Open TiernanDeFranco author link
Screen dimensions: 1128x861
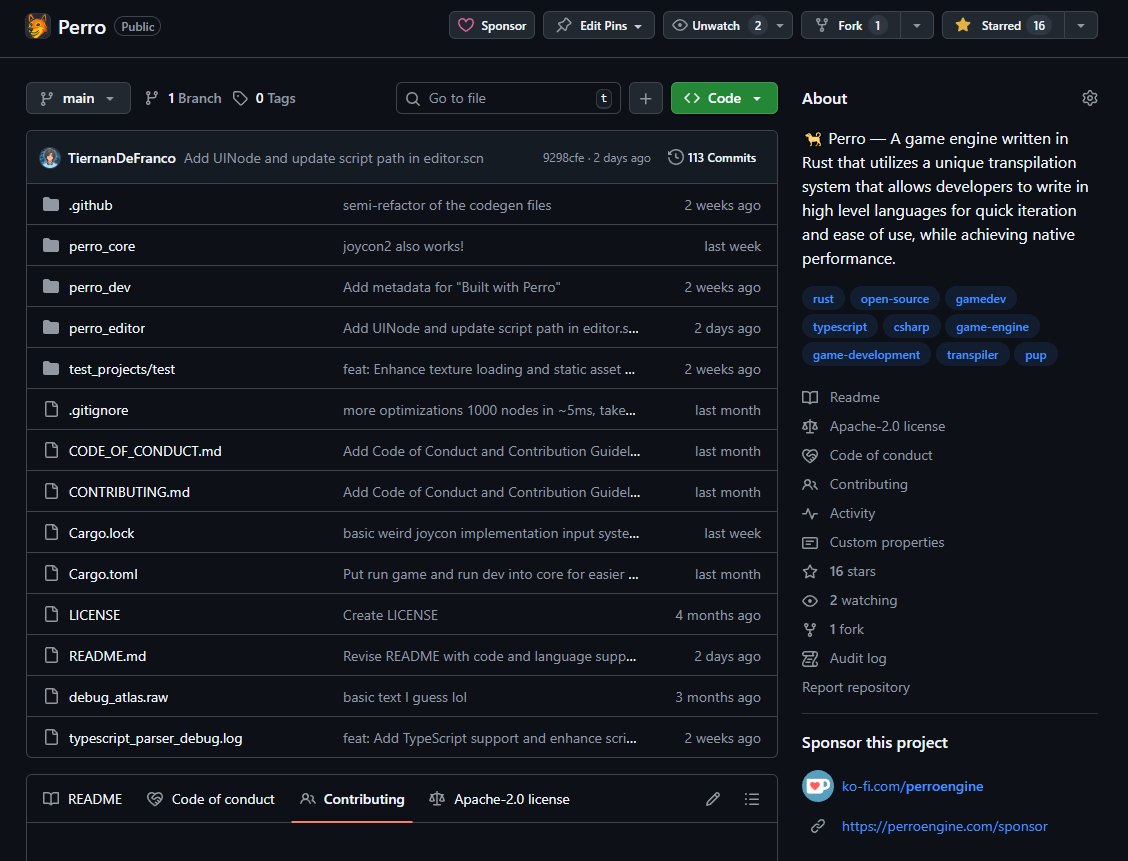pos(122,158)
